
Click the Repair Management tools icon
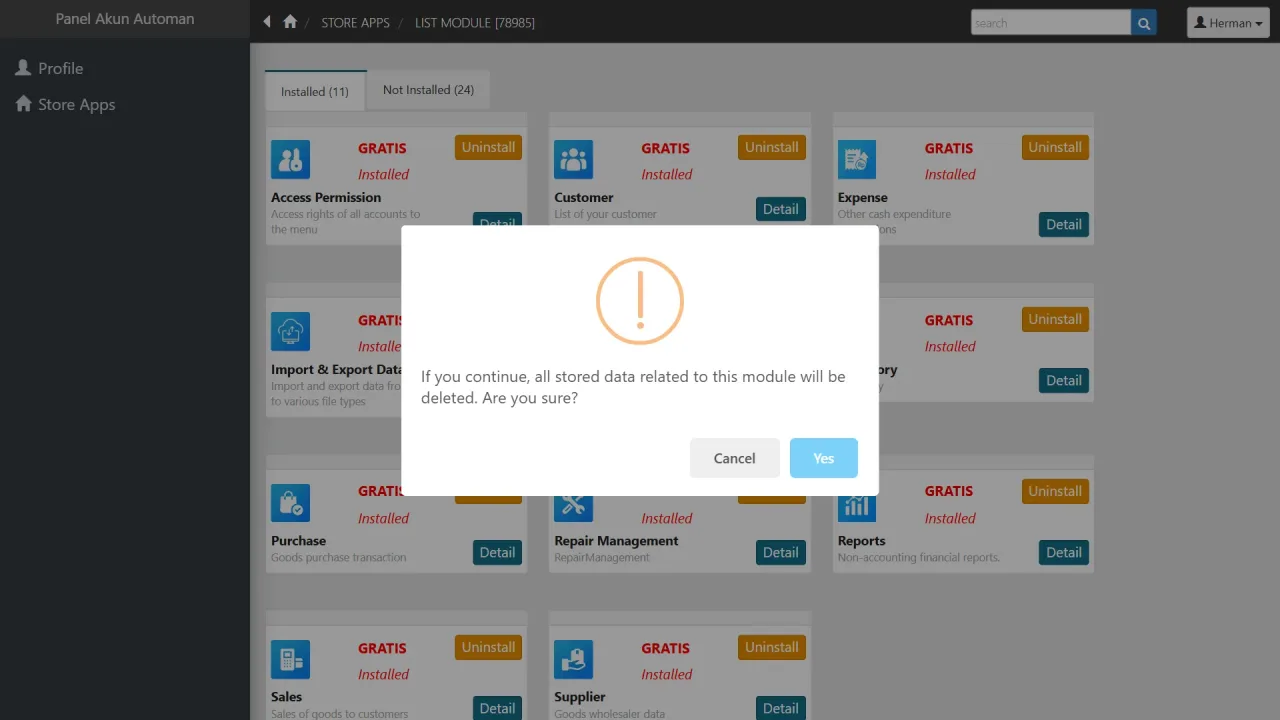tap(573, 507)
